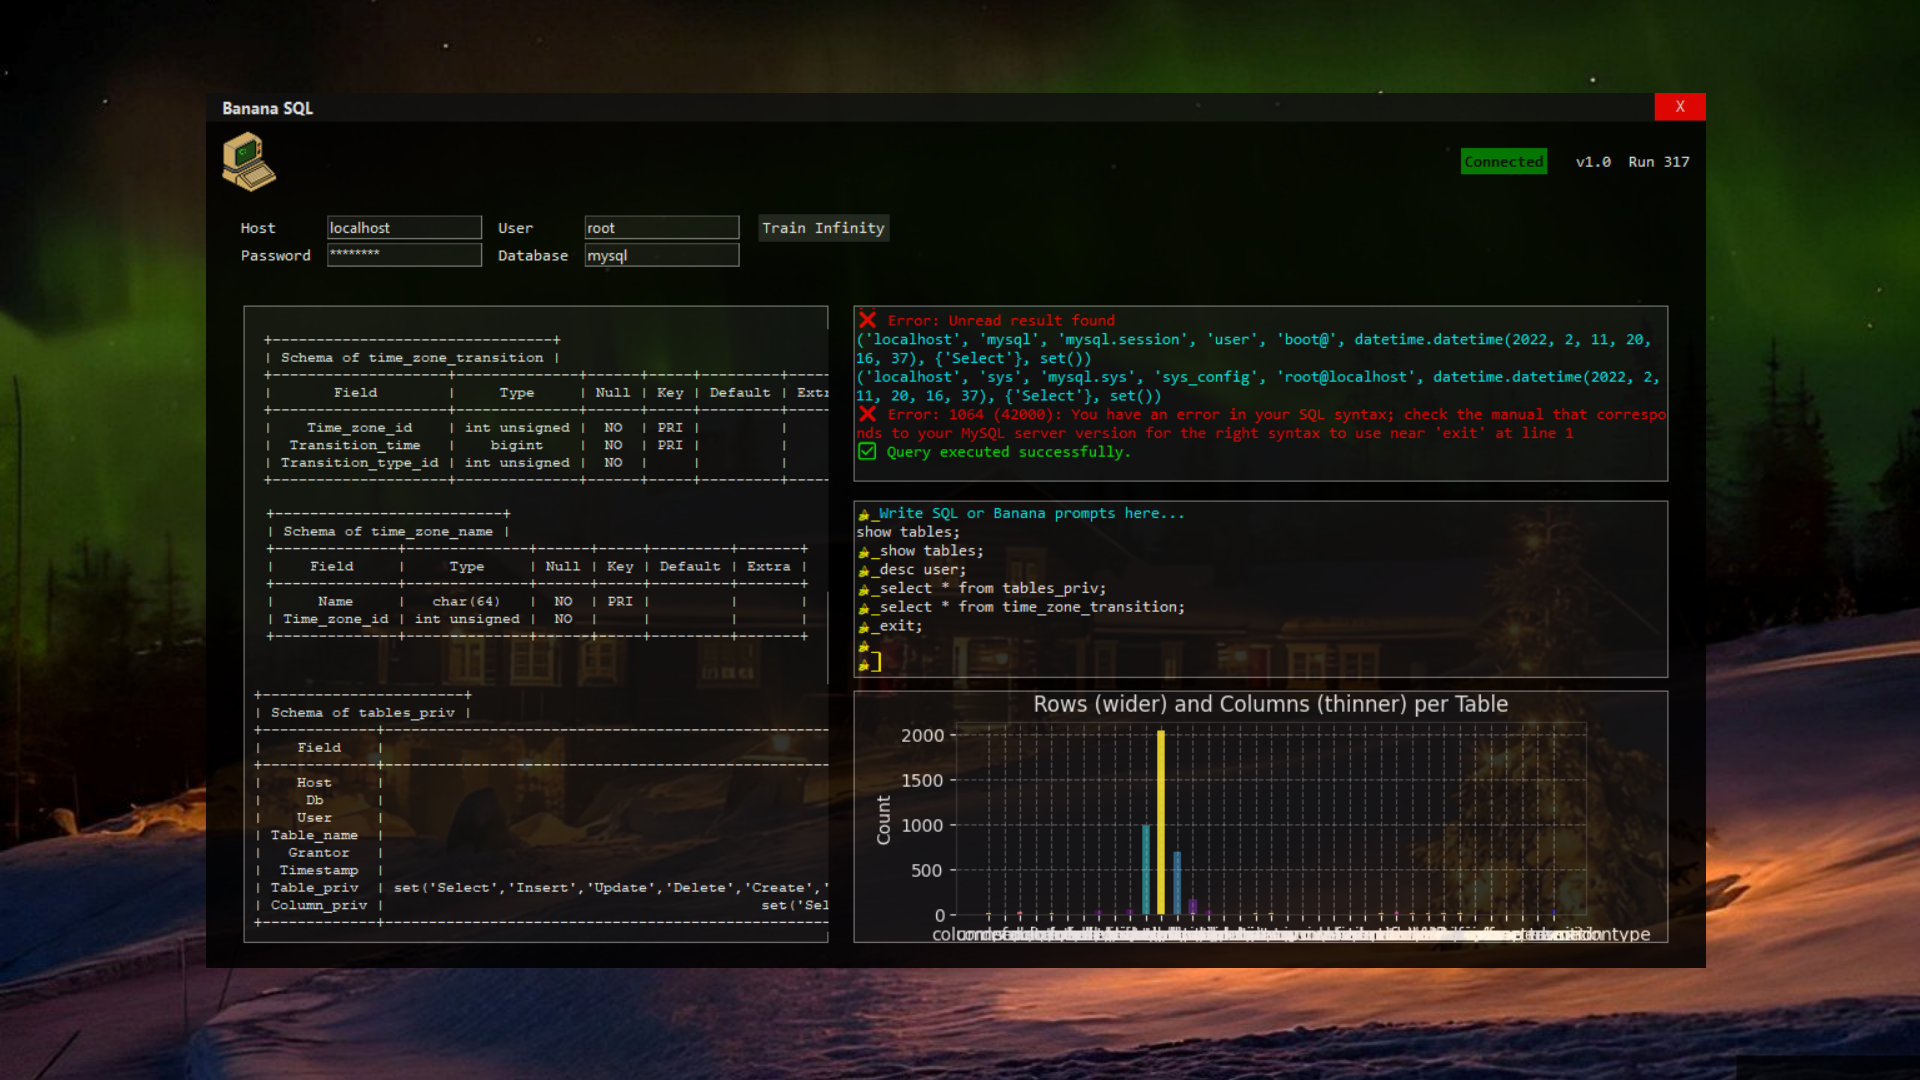Viewport: 1920px width, 1080px height.
Task: Click the 'char(64)' type cell
Action: 466,602
